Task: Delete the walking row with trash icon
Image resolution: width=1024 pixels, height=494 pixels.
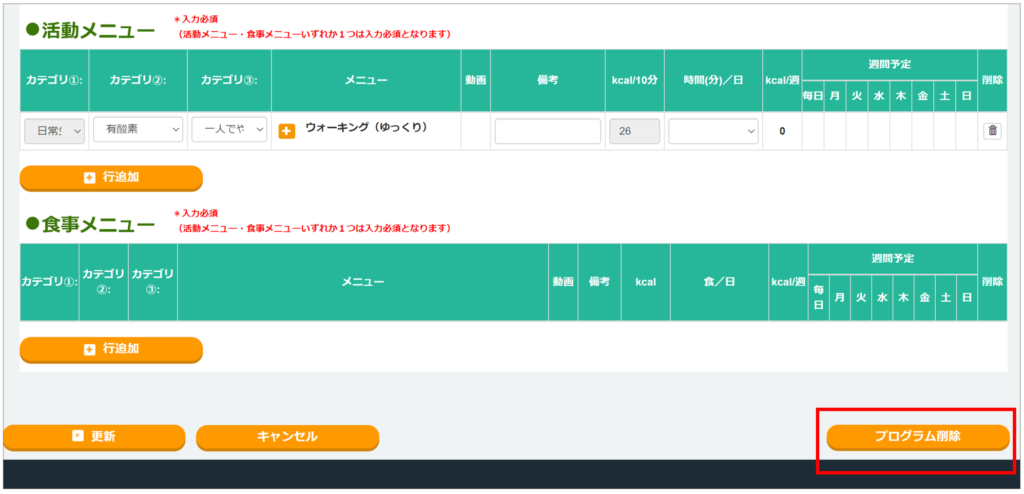Action: tap(992, 131)
